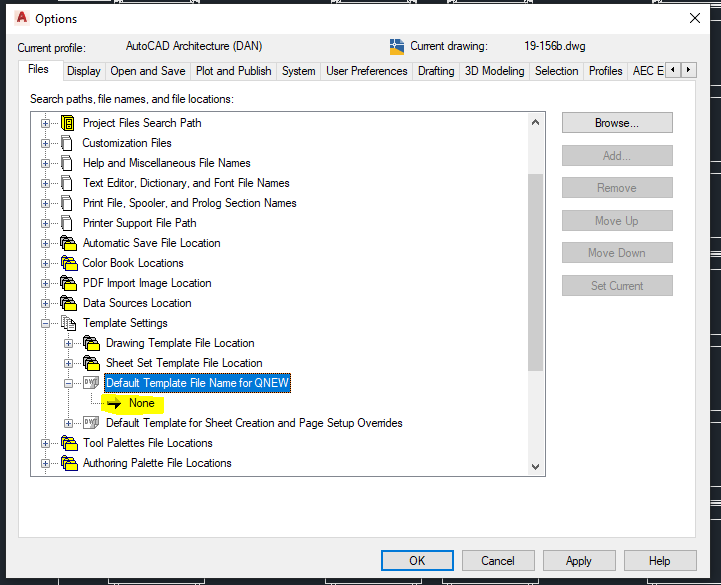Click the Text Editor, Dictionary icon
Viewport: 721px width, 585px height.
pyautogui.click(x=67, y=183)
